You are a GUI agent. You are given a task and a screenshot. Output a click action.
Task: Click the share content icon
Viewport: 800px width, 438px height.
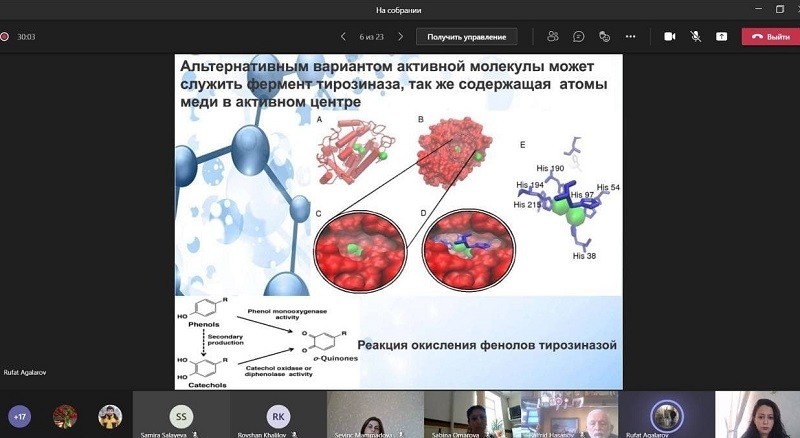pyautogui.click(x=721, y=36)
